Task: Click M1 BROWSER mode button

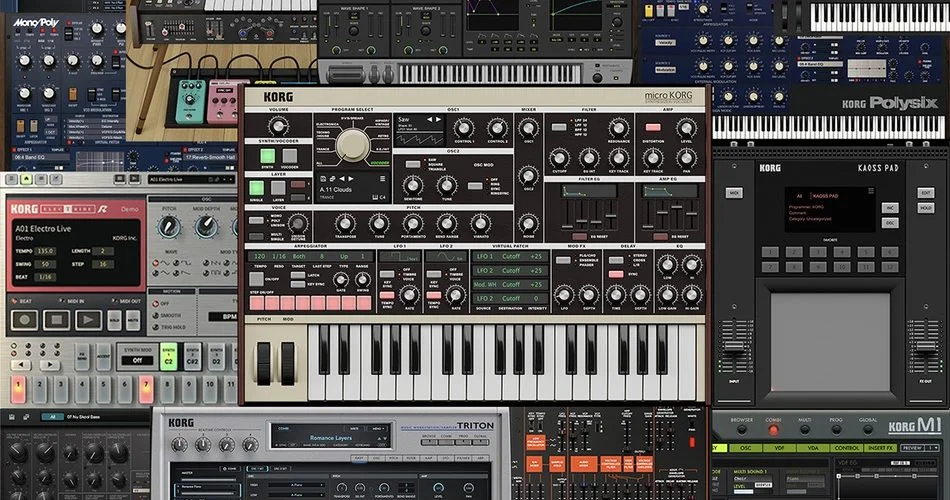Action: point(742,430)
